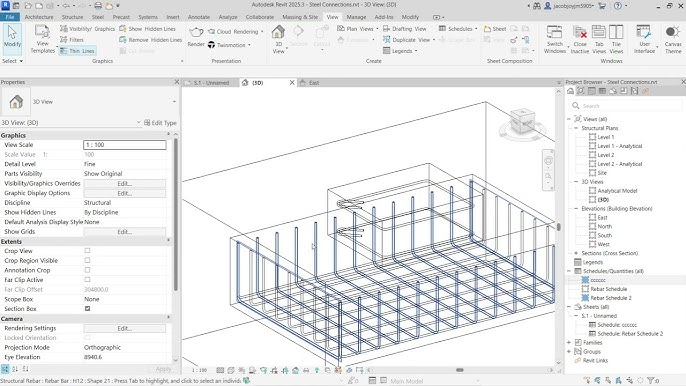This screenshot has height=386, width=686.
Task: Switch to the Architecture ribbon tab
Action: pos(39,17)
